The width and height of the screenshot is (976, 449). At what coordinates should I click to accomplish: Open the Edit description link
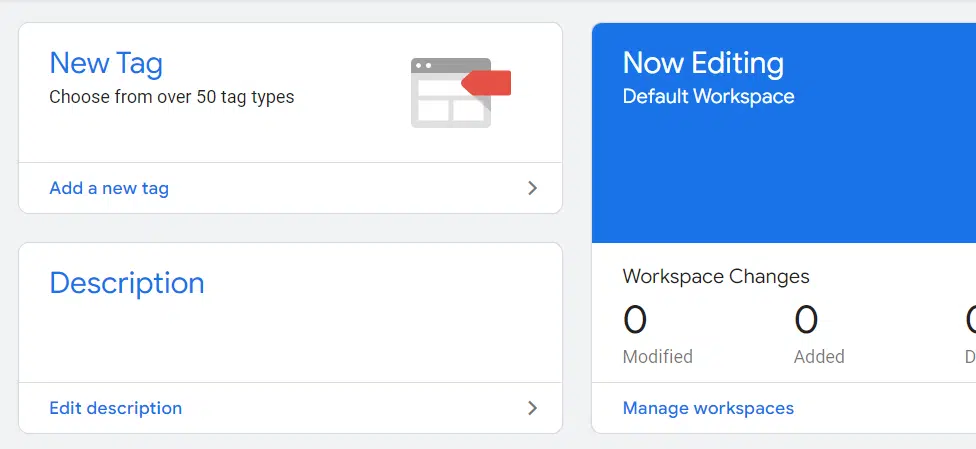pos(115,408)
